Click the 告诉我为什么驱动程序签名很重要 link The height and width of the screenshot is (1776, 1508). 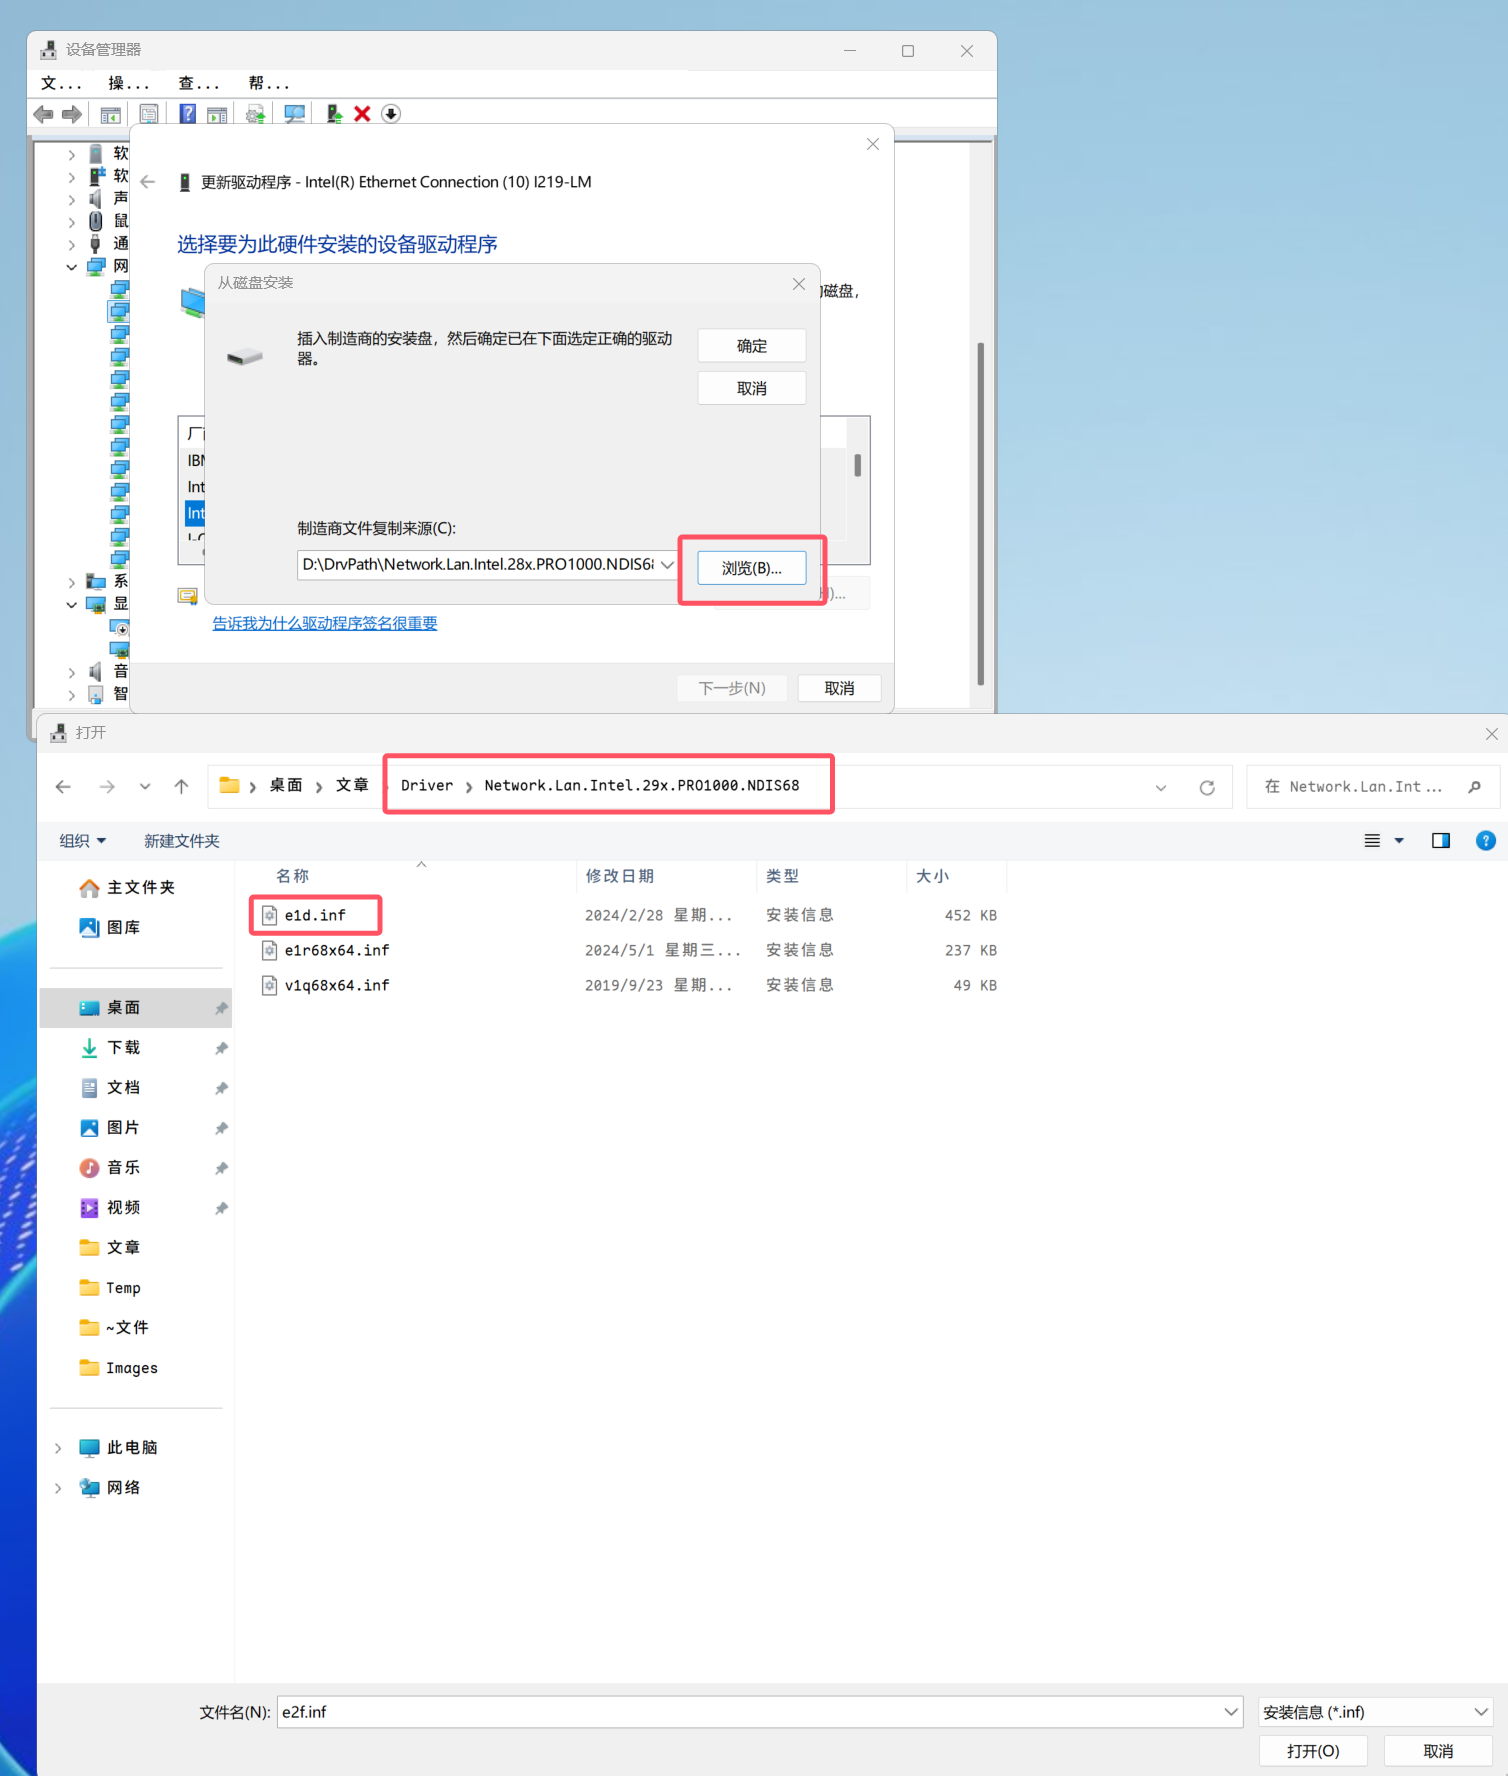click(325, 623)
